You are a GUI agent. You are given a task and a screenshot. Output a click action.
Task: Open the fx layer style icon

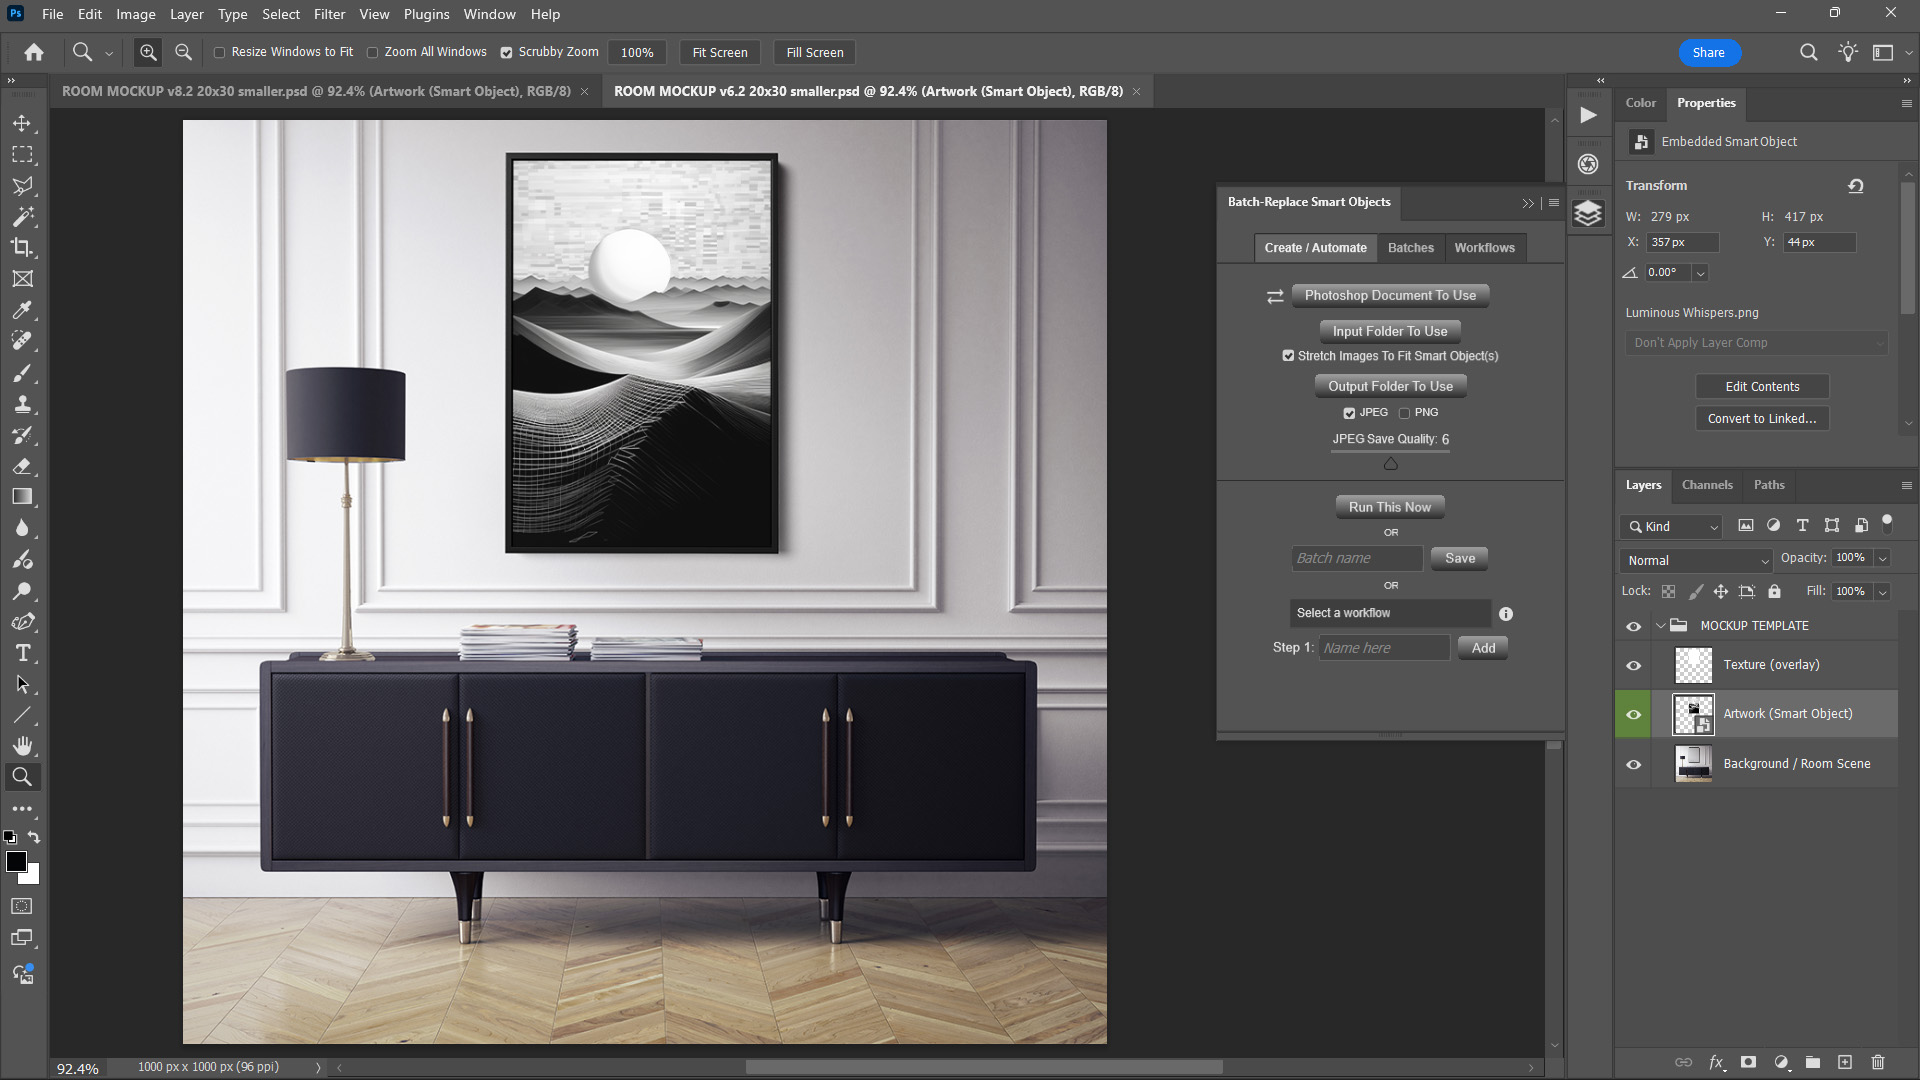(1716, 1062)
